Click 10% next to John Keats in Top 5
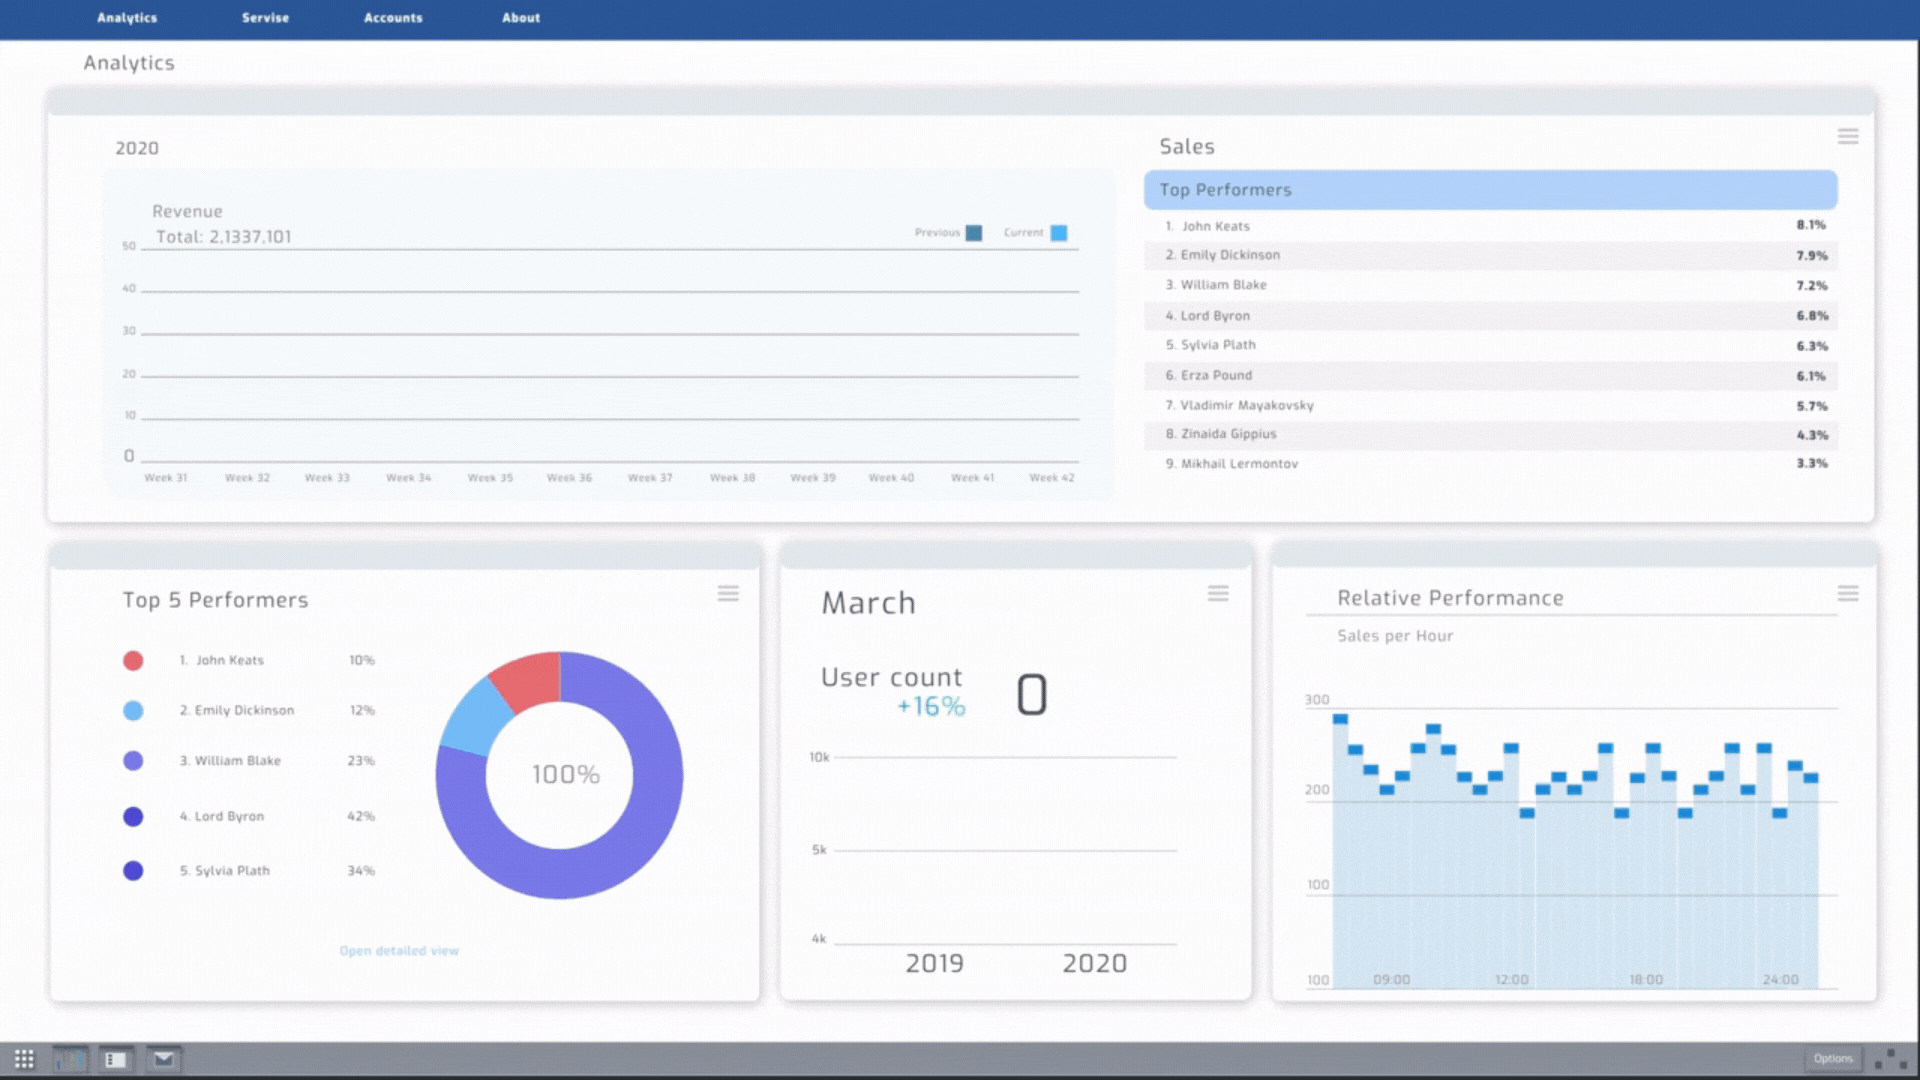The height and width of the screenshot is (1080, 1920). click(362, 661)
